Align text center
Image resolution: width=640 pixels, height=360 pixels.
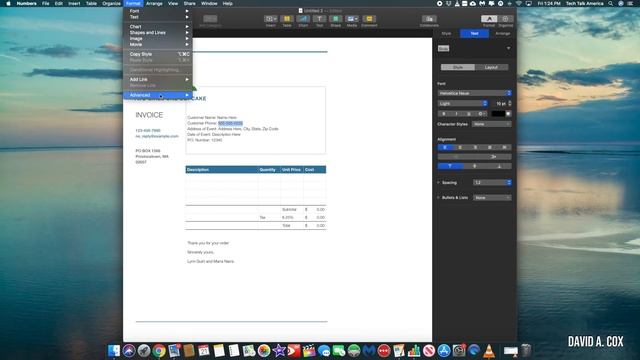click(460, 147)
